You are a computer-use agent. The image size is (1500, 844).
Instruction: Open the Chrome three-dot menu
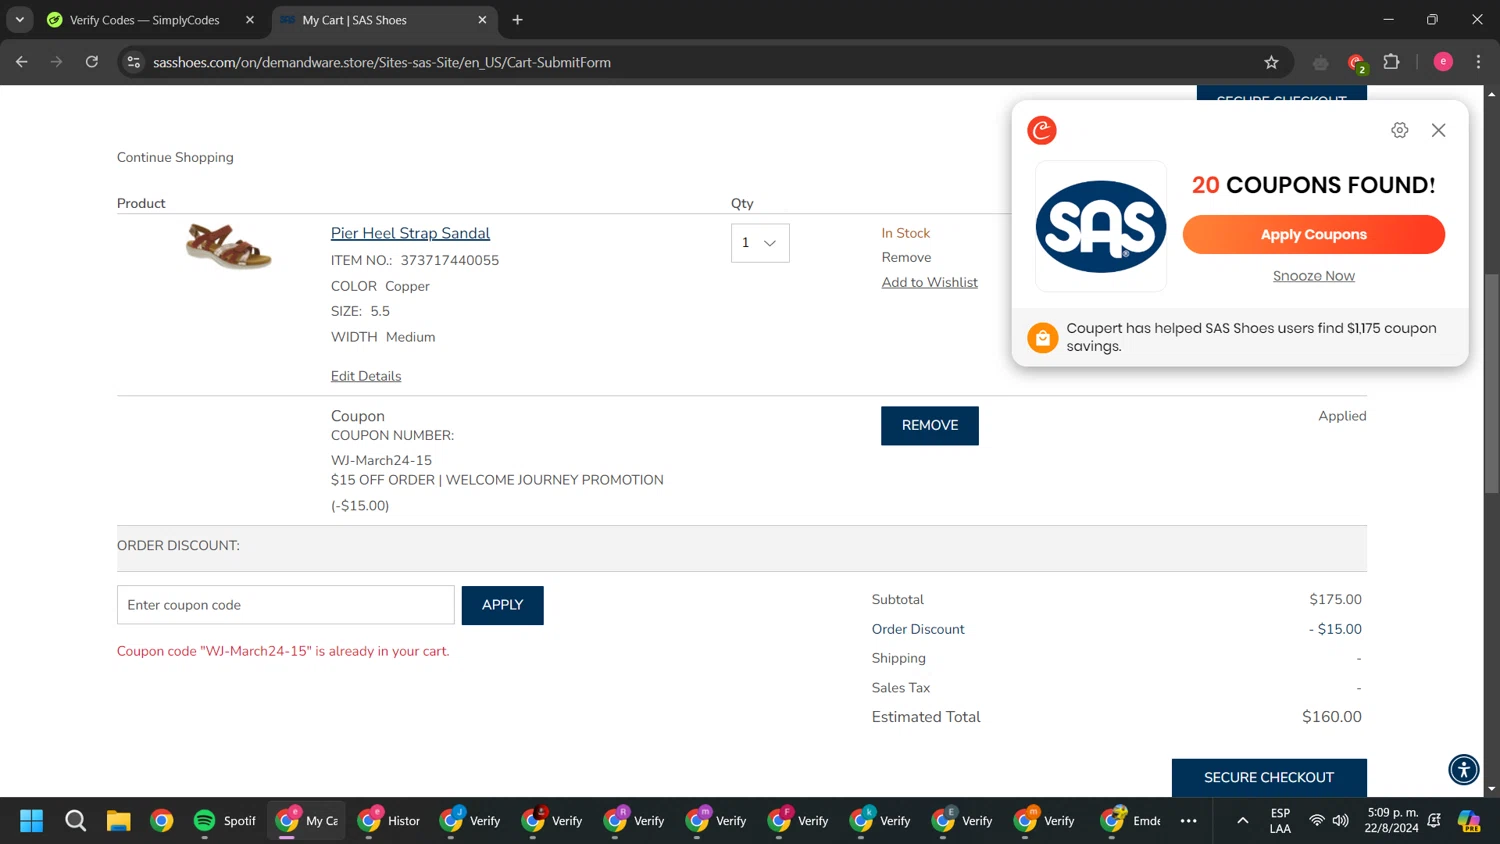[1478, 62]
